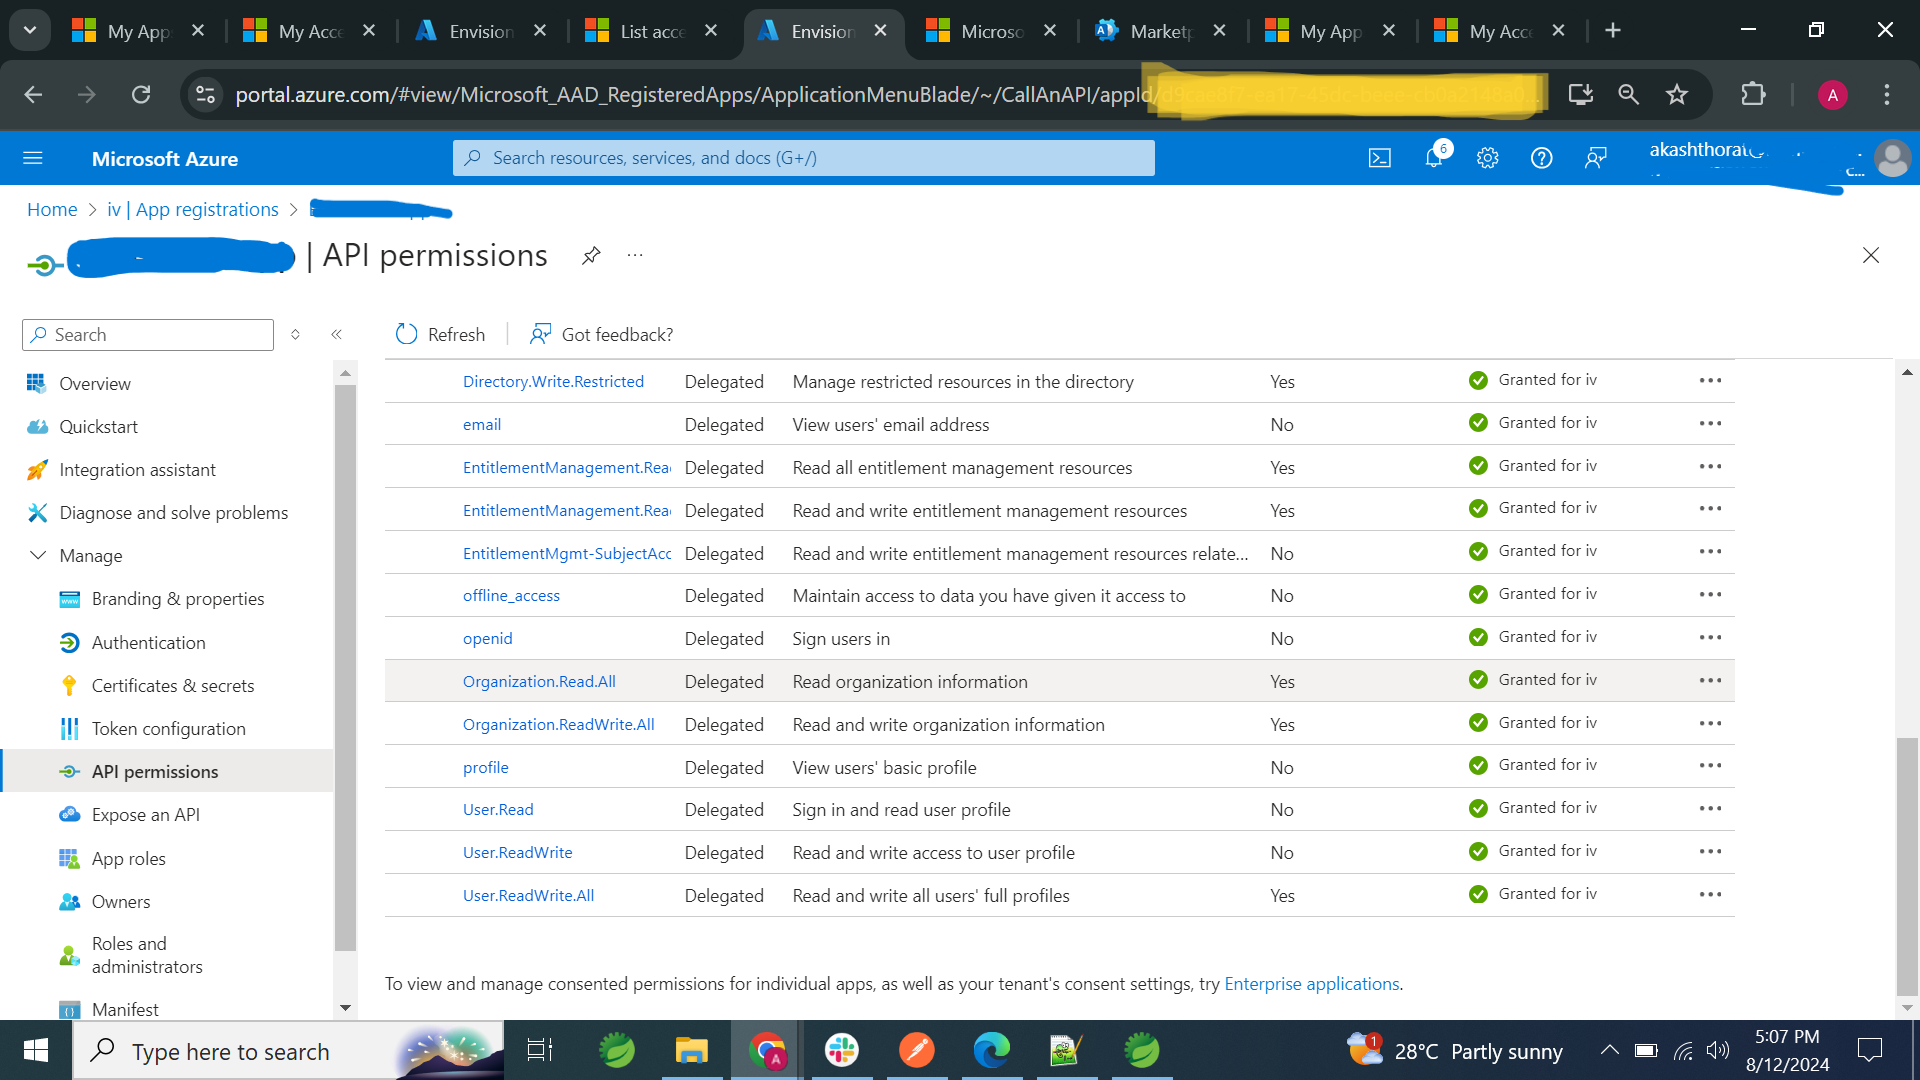
Task: Click the Enterprise applications link
Action: (x=1311, y=984)
